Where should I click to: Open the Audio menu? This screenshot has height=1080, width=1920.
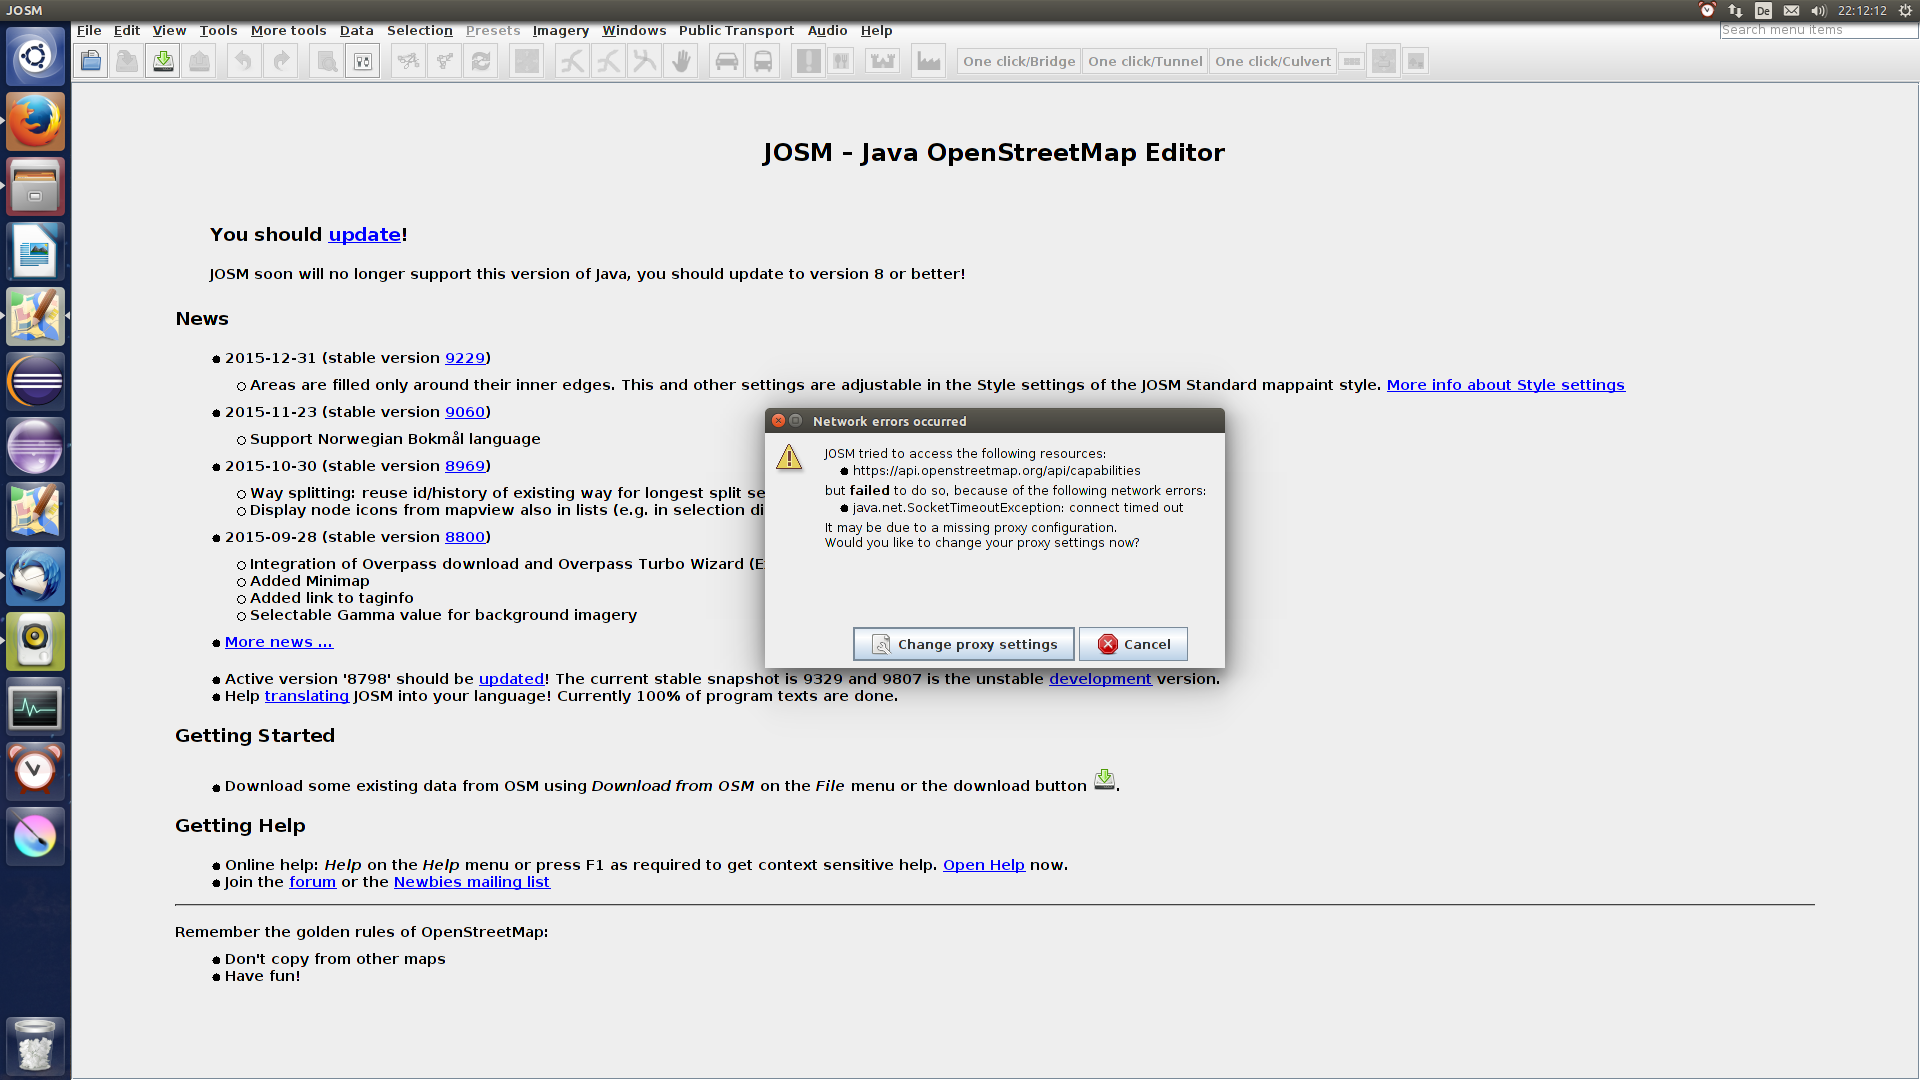click(828, 30)
